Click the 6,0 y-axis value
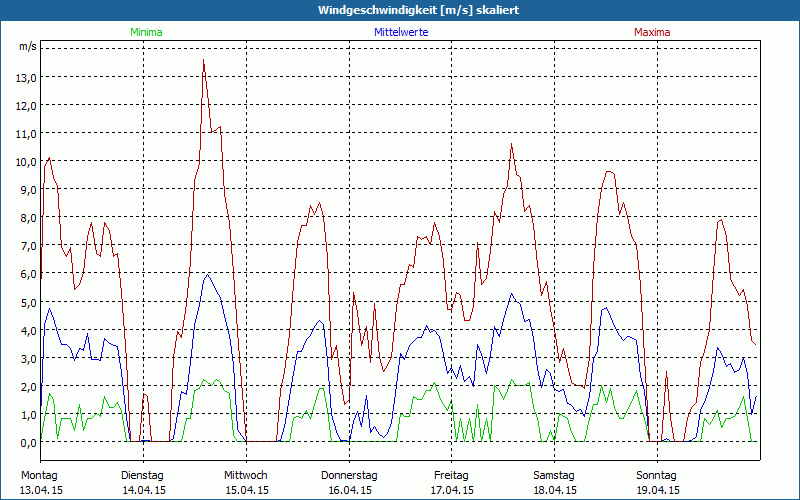Viewport: 800px width, 500px height. tap(30, 274)
